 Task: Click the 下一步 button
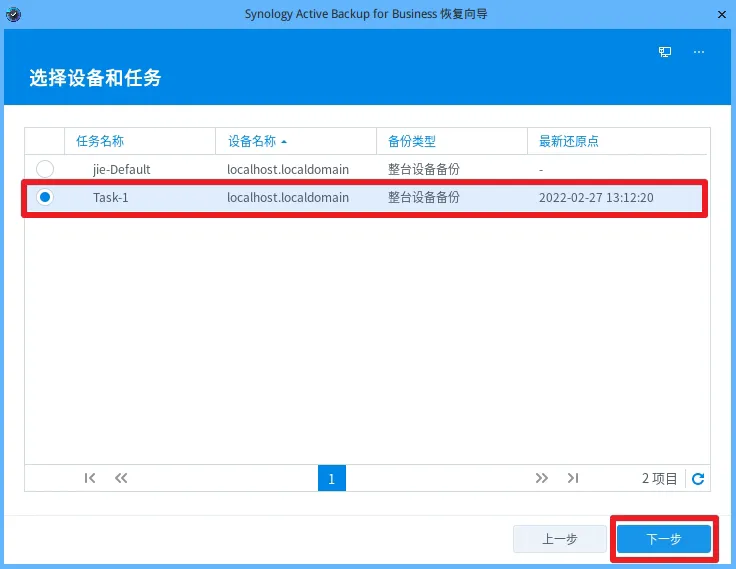point(664,539)
